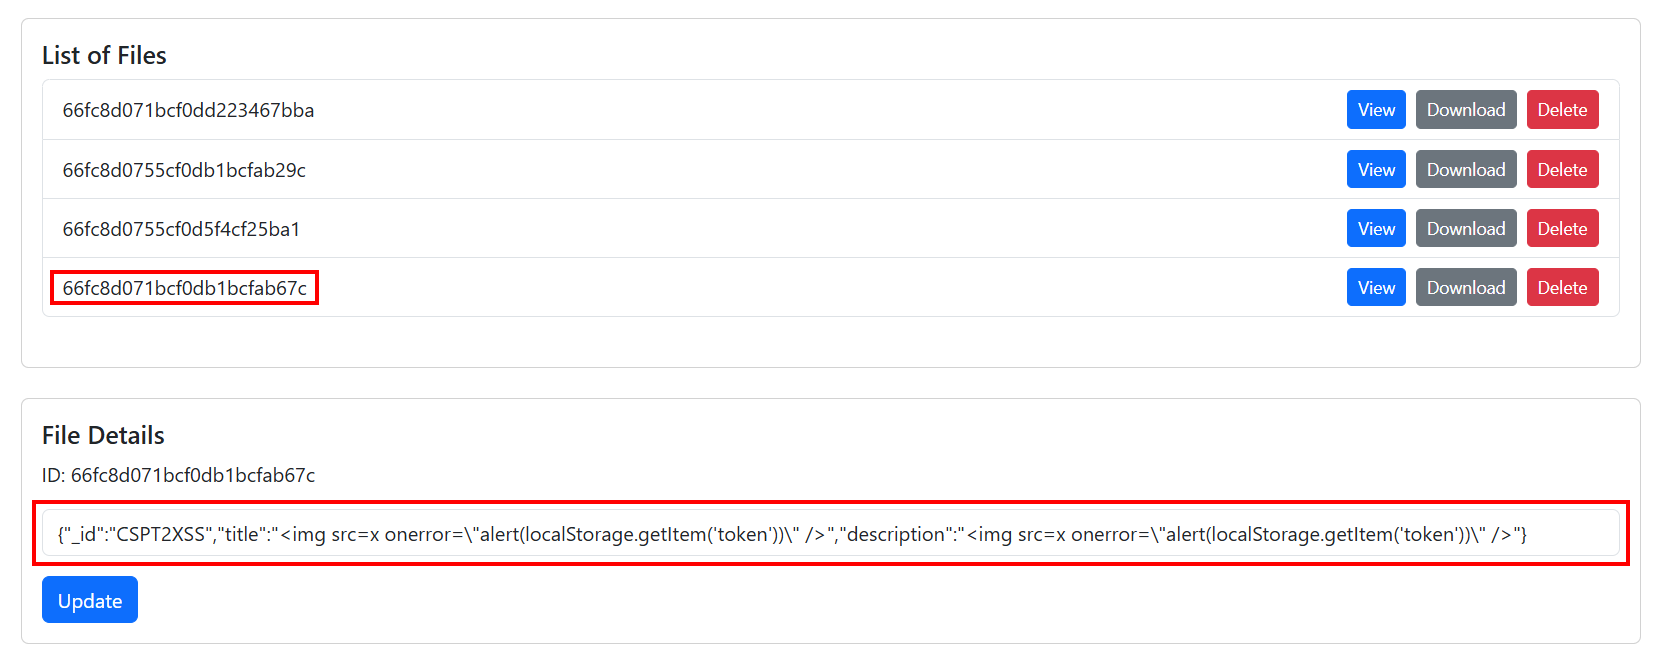View file 66fc8d0755cf0db1bcfab29c
The width and height of the screenshot is (1658, 659).
(x=1376, y=169)
